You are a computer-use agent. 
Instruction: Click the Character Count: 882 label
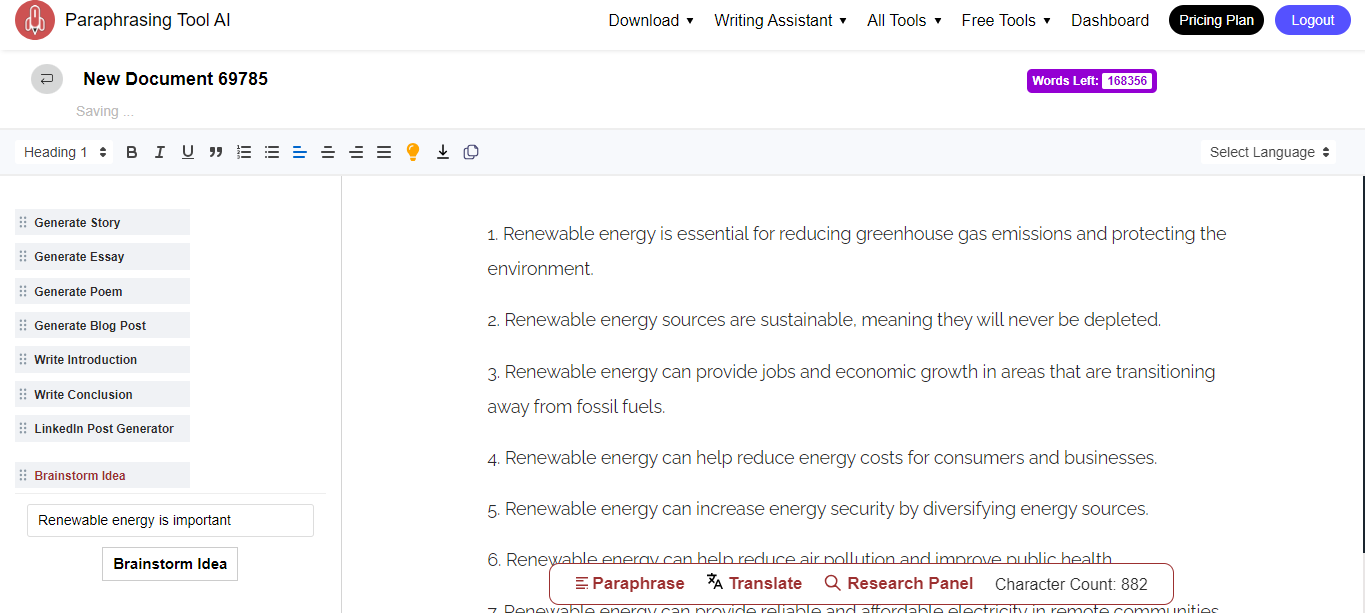(x=1071, y=584)
